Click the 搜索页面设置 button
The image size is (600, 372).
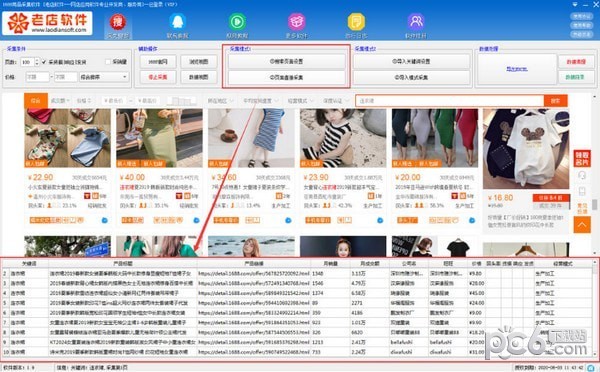click(286, 61)
